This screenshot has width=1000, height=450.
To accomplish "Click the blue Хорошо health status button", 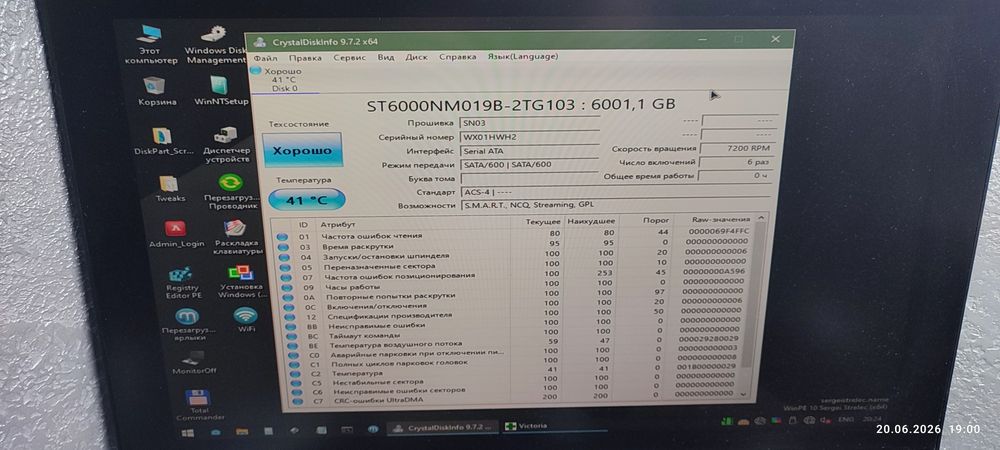I will [302, 150].
